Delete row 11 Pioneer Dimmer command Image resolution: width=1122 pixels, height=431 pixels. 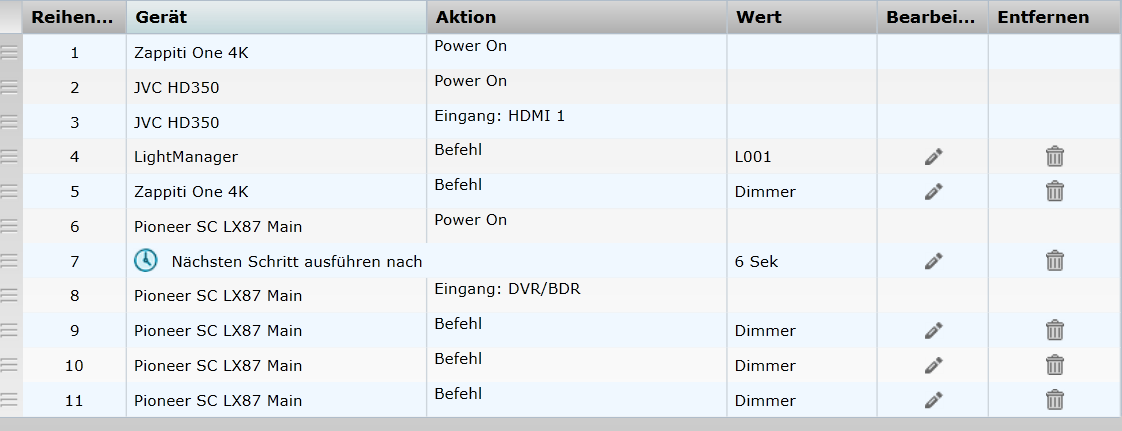coord(1055,399)
